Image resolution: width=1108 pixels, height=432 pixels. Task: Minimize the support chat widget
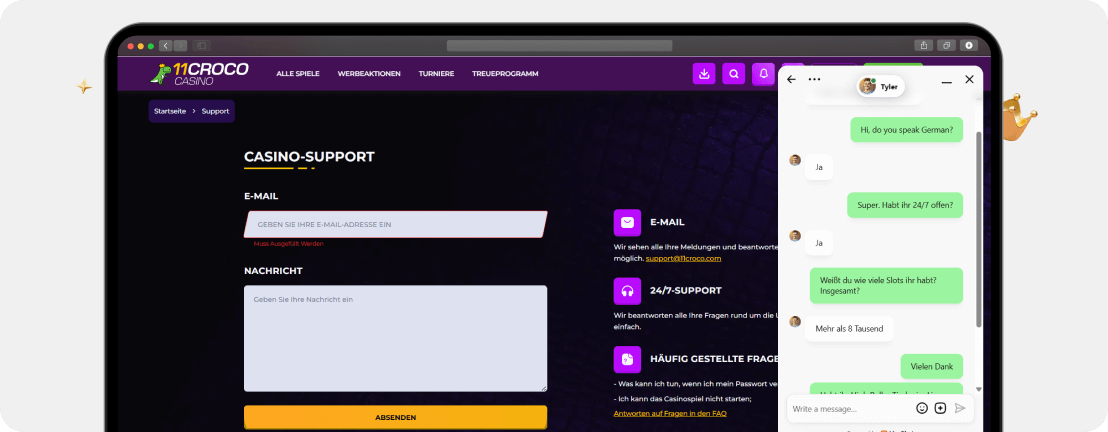point(947,80)
